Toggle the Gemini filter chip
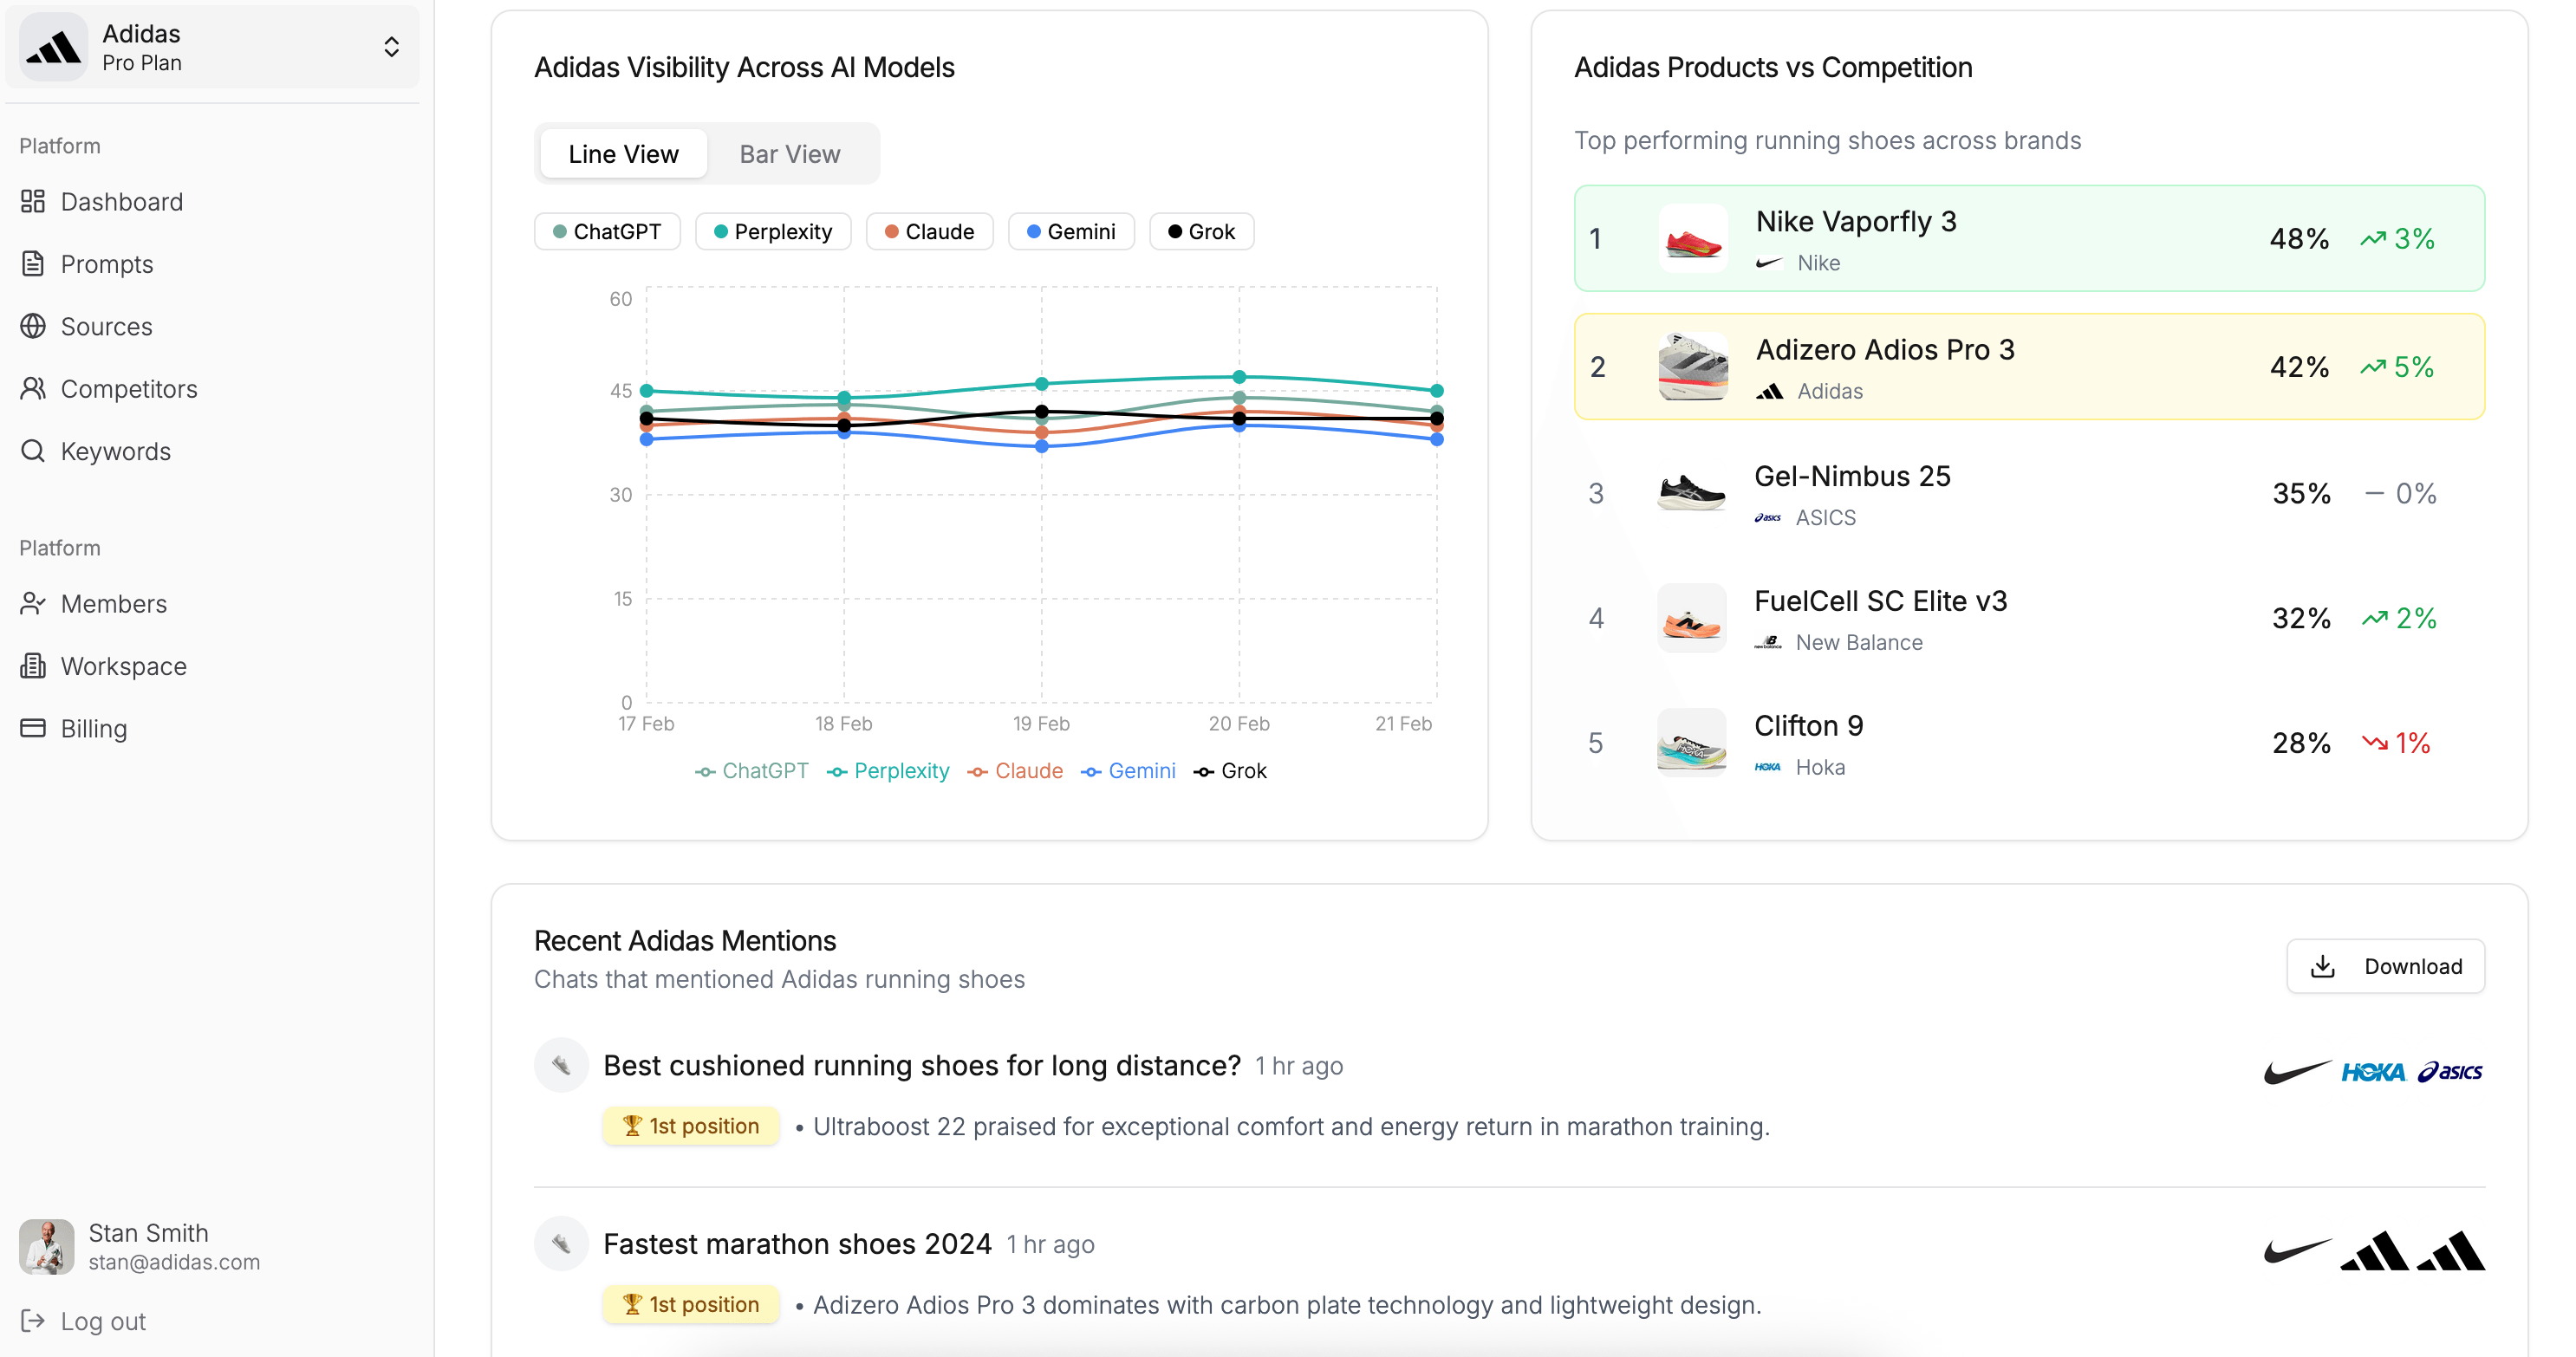Viewport: 2576px width, 1357px height. pyautogui.click(x=1071, y=231)
